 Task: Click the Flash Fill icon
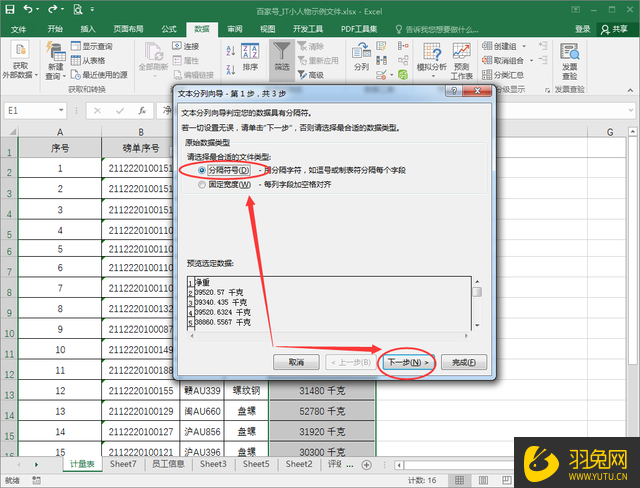tap(381, 46)
